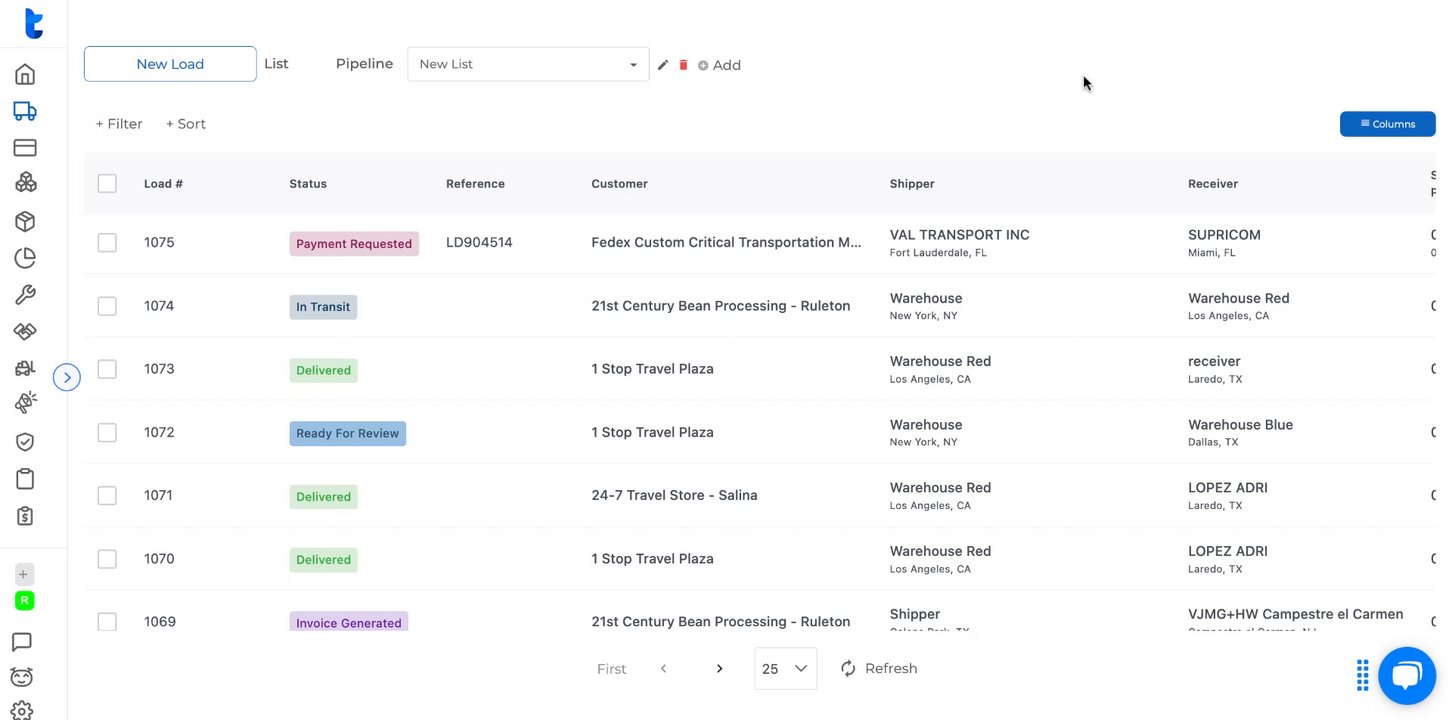Expand the sidebar with chevron arrow
1452x720 pixels.
(67, 377)
